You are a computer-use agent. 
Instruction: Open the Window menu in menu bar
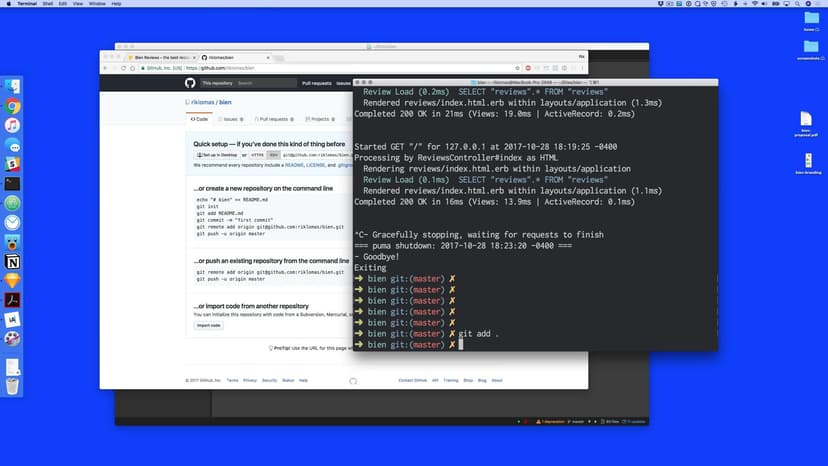(97, 4)
